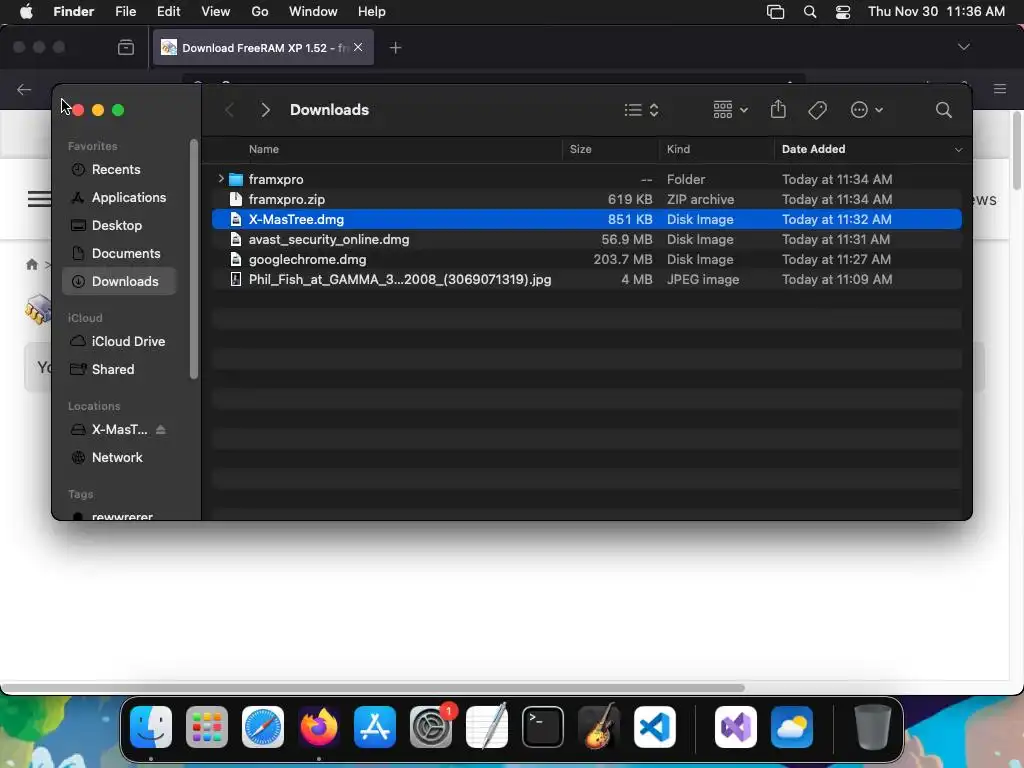Open Desktop in sidebar

coord(120,225)
